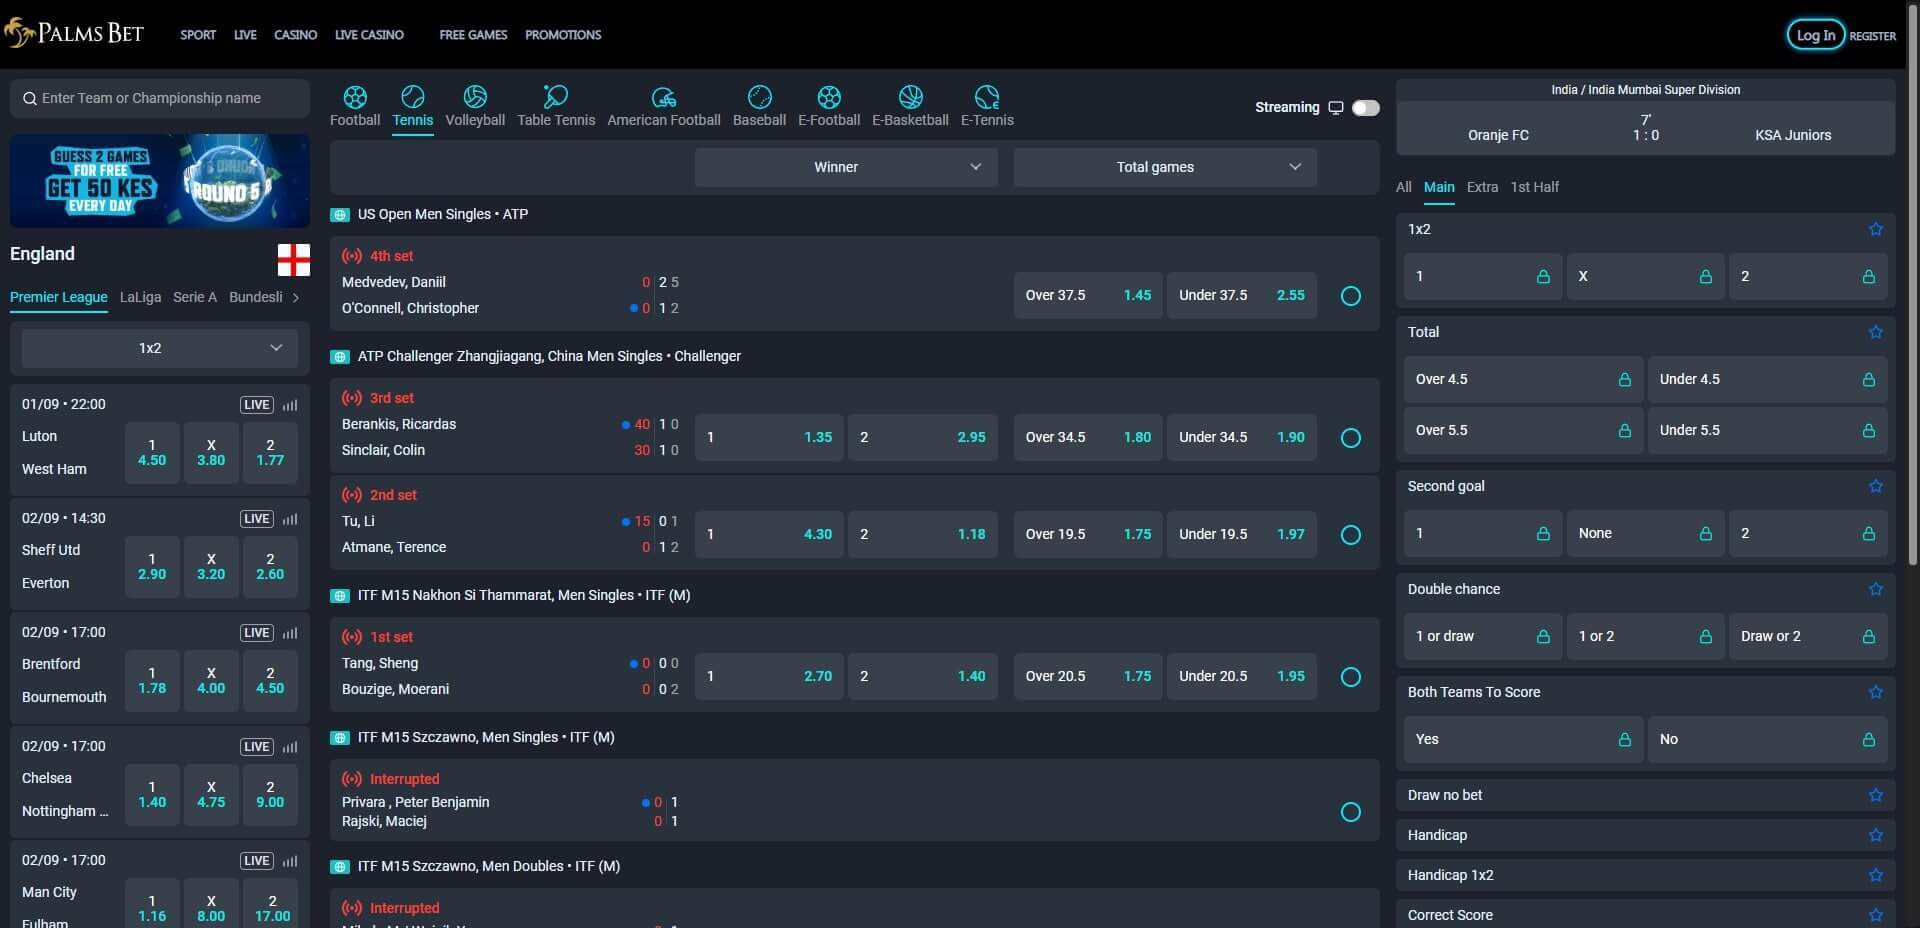The image size is (1920, 928).
Task: Click the Log In button
Action: [1816, 34]
